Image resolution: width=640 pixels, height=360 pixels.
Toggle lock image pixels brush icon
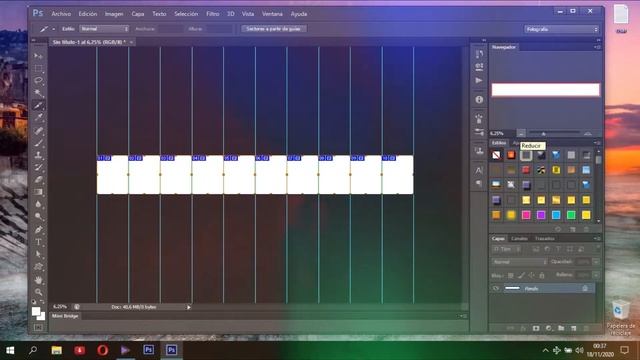(x=521, y=276)
